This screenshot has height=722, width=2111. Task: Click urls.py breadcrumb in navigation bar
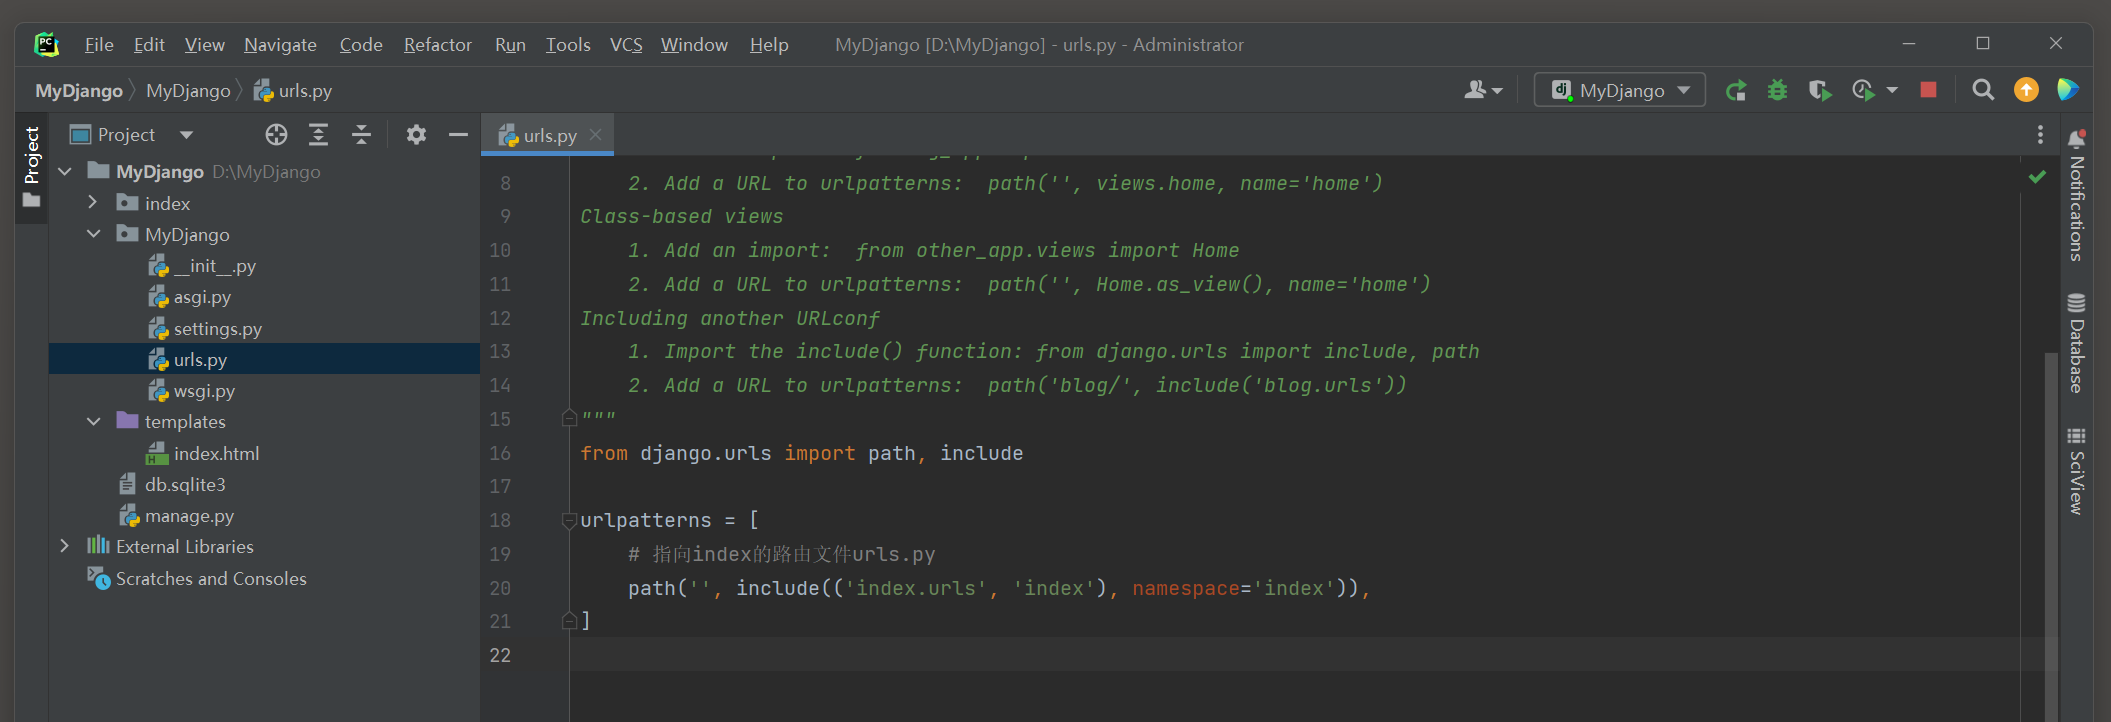(x=293, y=91)
